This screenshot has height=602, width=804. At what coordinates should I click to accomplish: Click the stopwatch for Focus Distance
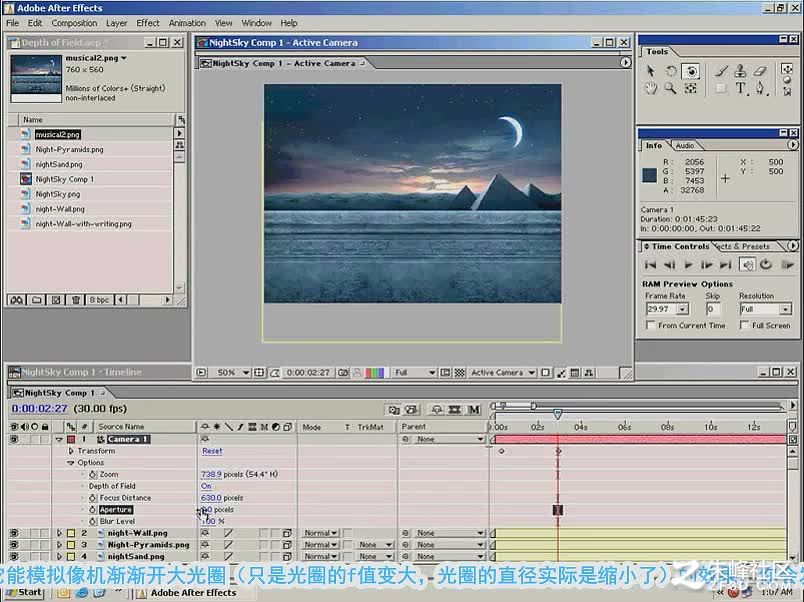pos(93,498)
